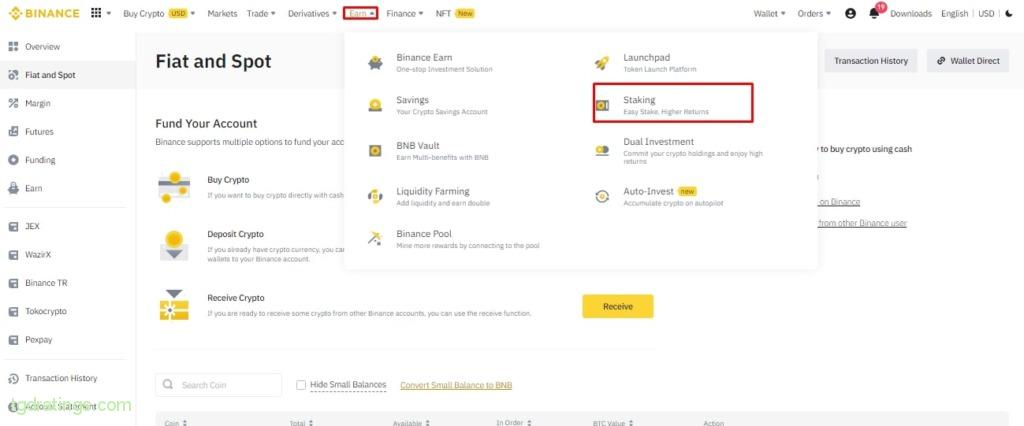Open Convert Small Balance to BNB link
Image resolution: width=1024 pixels, height=426 pixels.
pos(456,385)
